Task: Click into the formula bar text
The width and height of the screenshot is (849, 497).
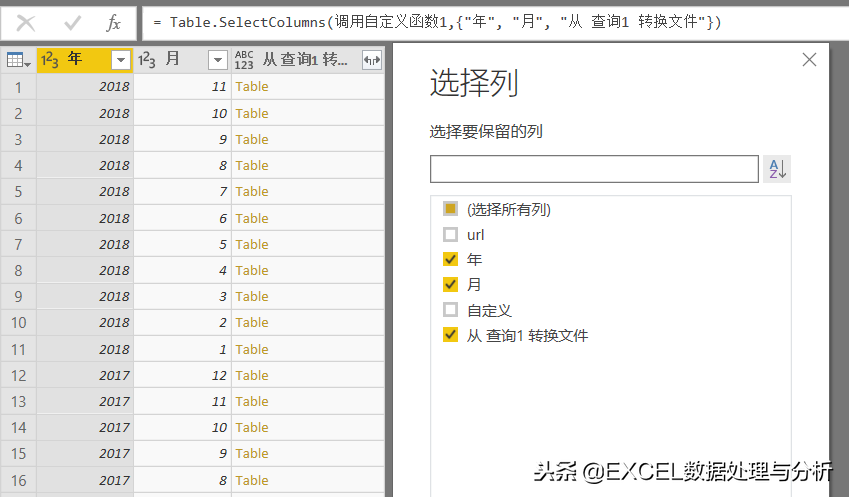Action: coord(437,22)
